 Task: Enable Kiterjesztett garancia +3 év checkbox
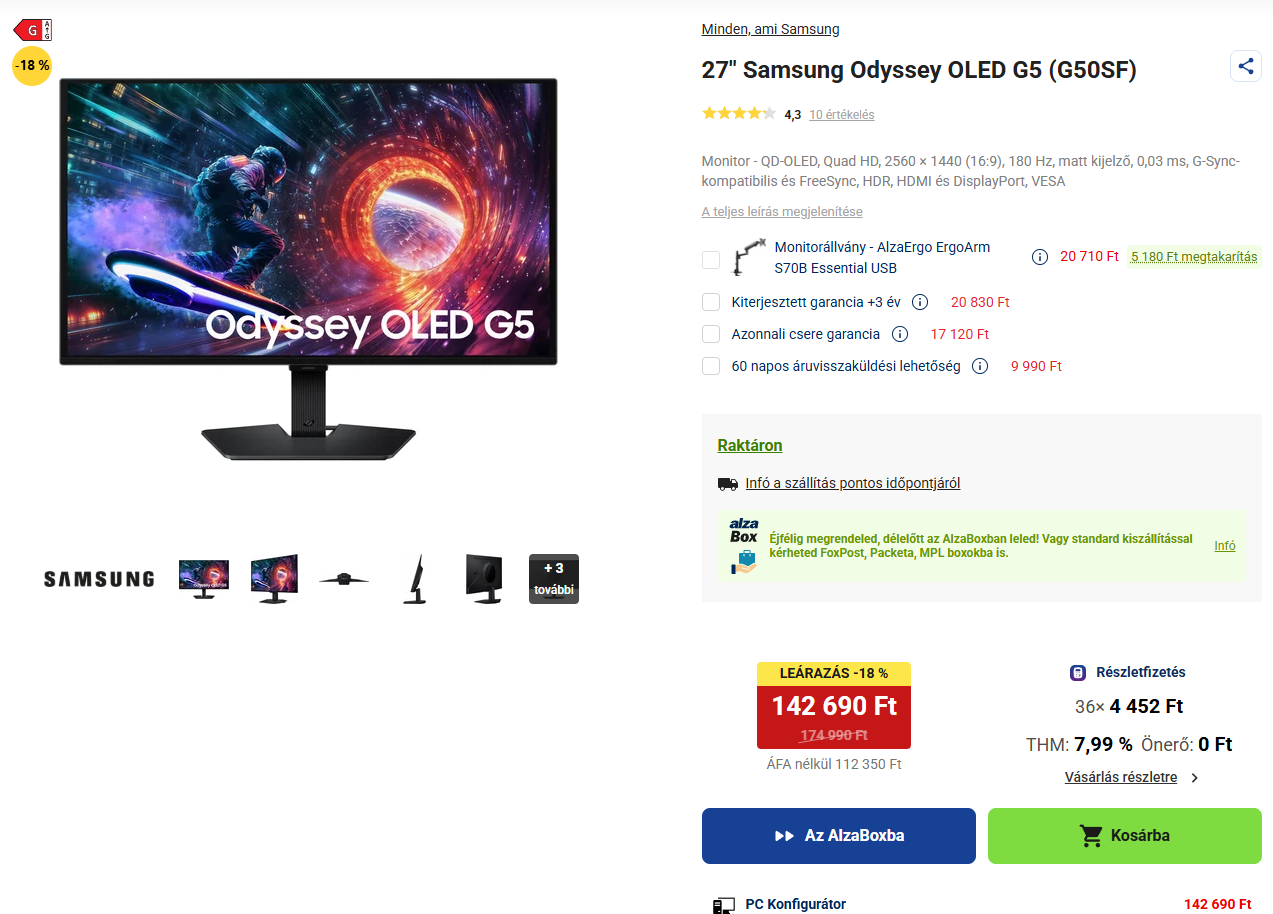(711, 302)
